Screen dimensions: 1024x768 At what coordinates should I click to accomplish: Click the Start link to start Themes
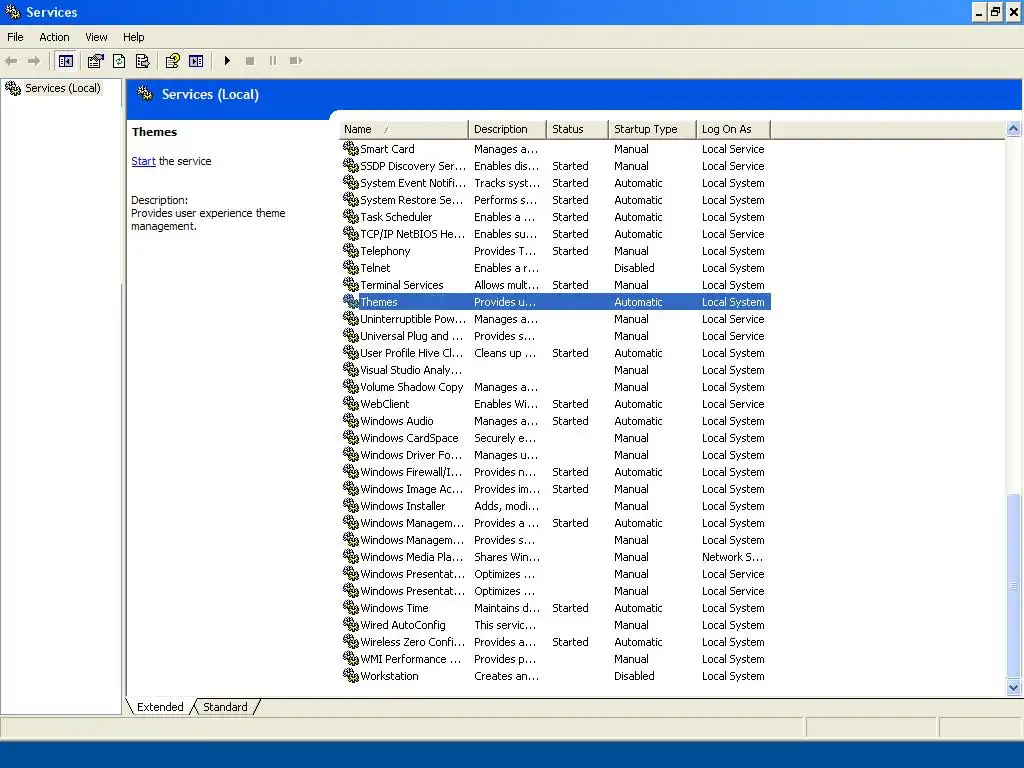[x=143, y=161]
